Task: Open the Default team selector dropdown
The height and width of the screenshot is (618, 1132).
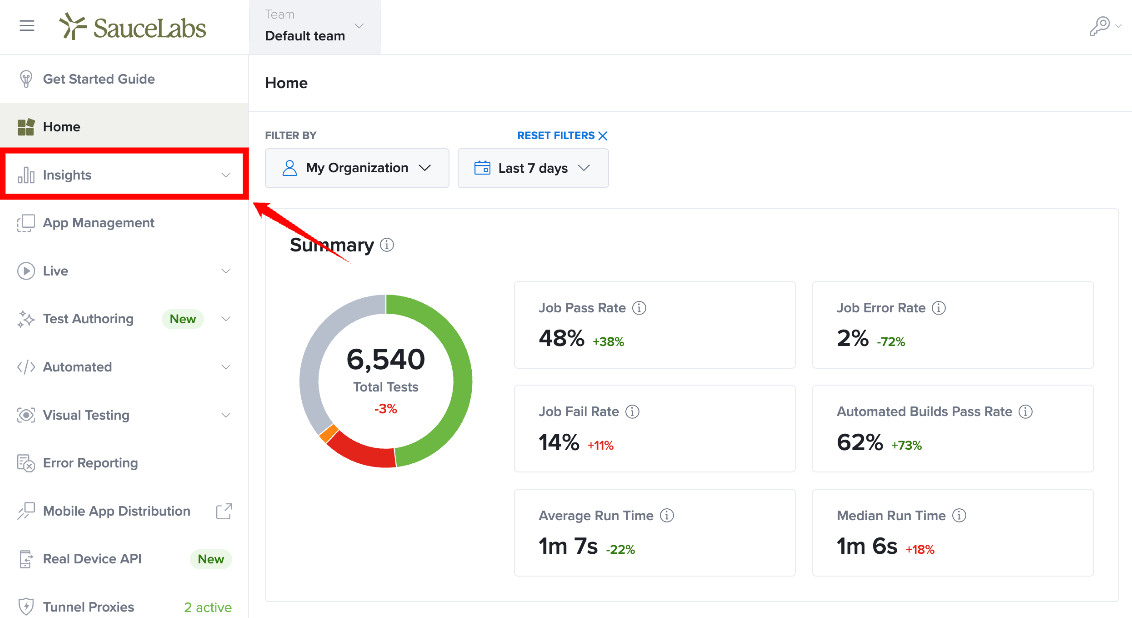Action: (x=315, y=27)
